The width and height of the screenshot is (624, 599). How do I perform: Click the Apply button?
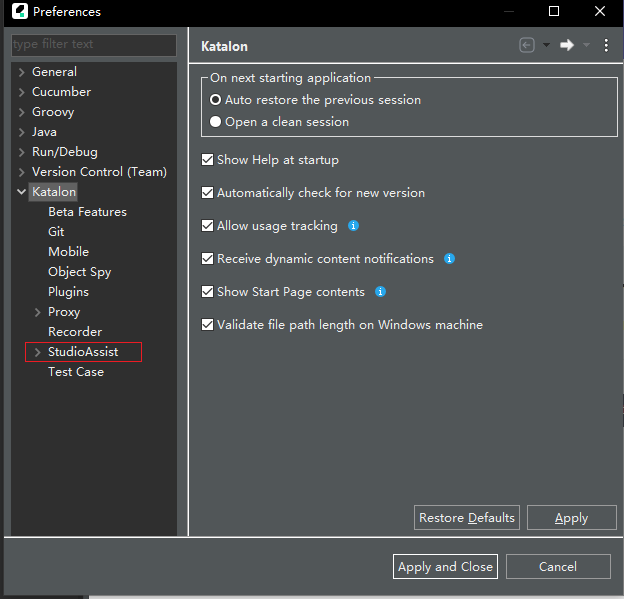point(571,517)
